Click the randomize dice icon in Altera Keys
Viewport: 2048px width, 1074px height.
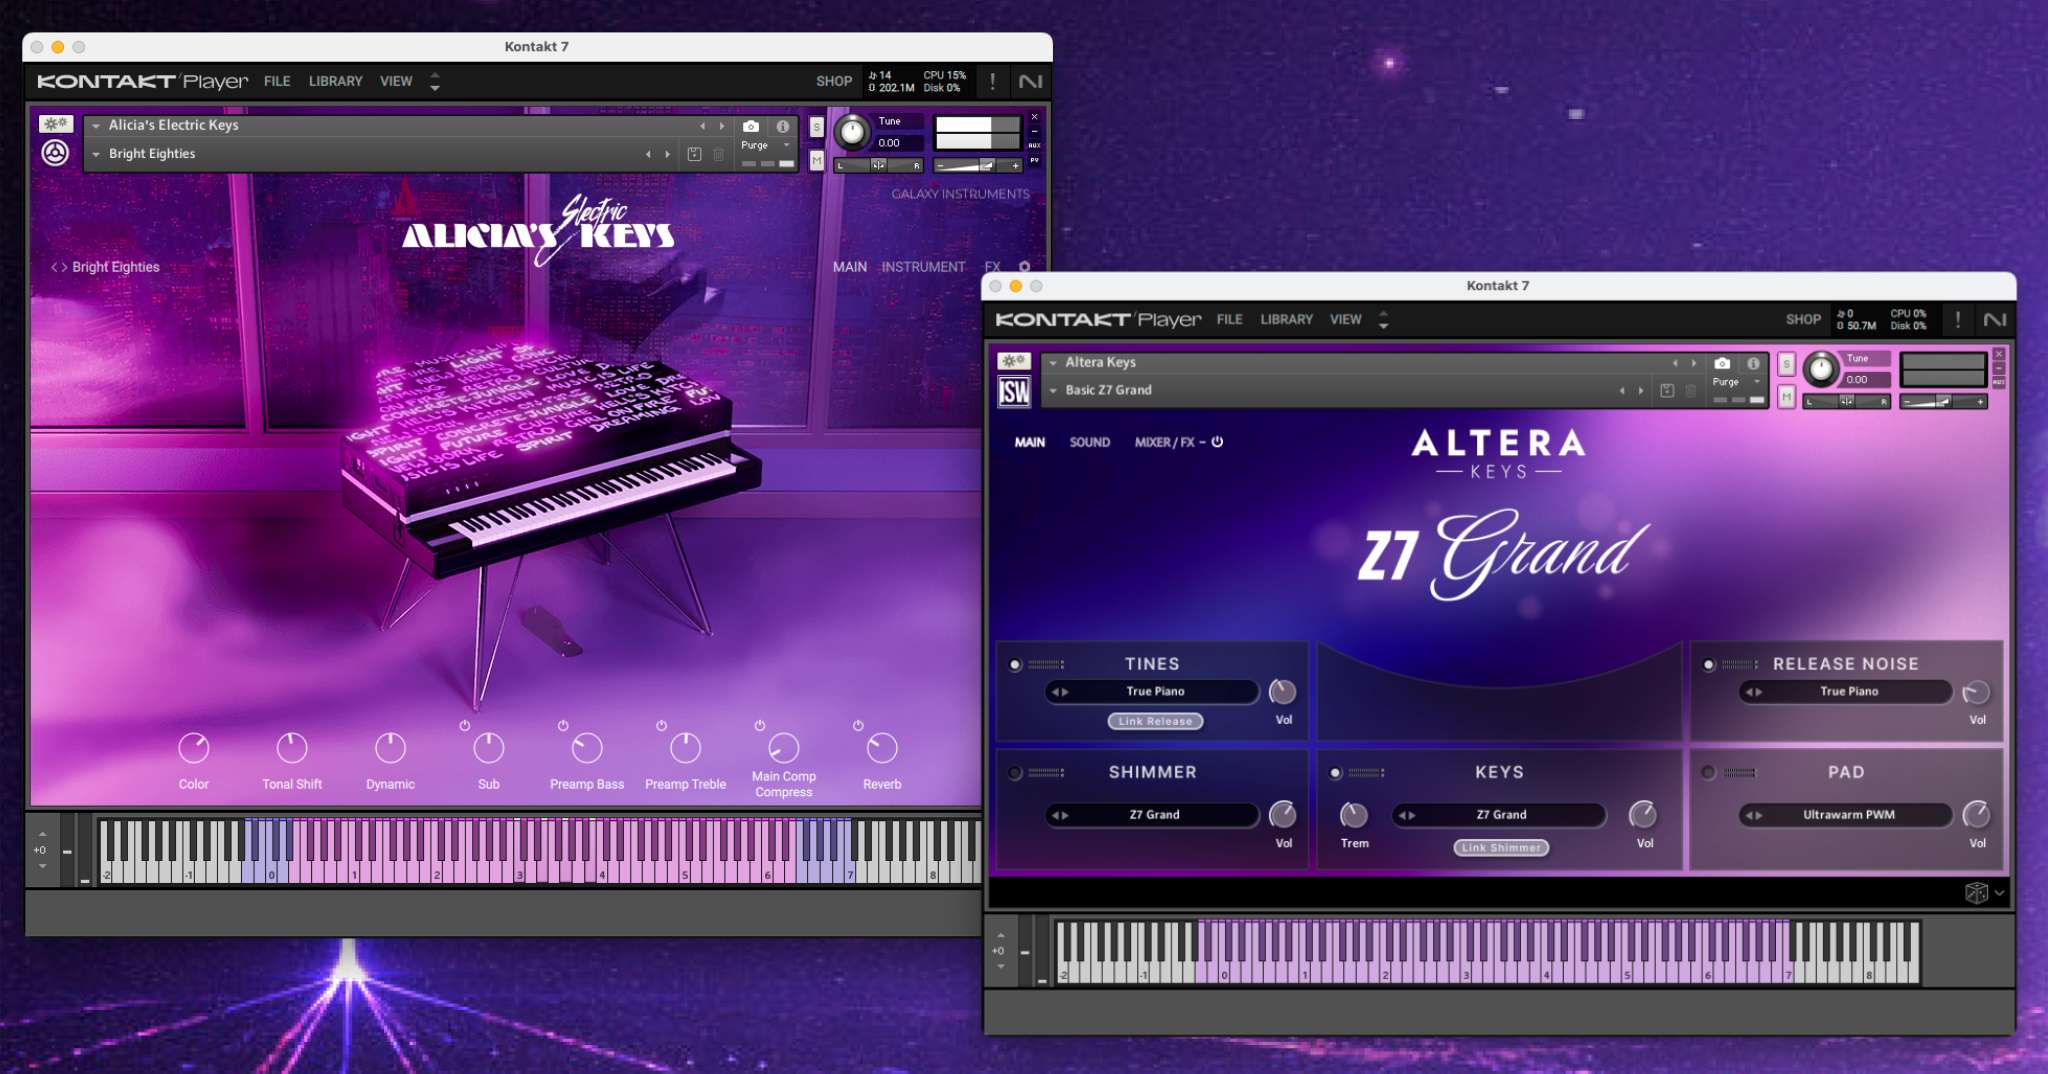[x=1976, y=893]
